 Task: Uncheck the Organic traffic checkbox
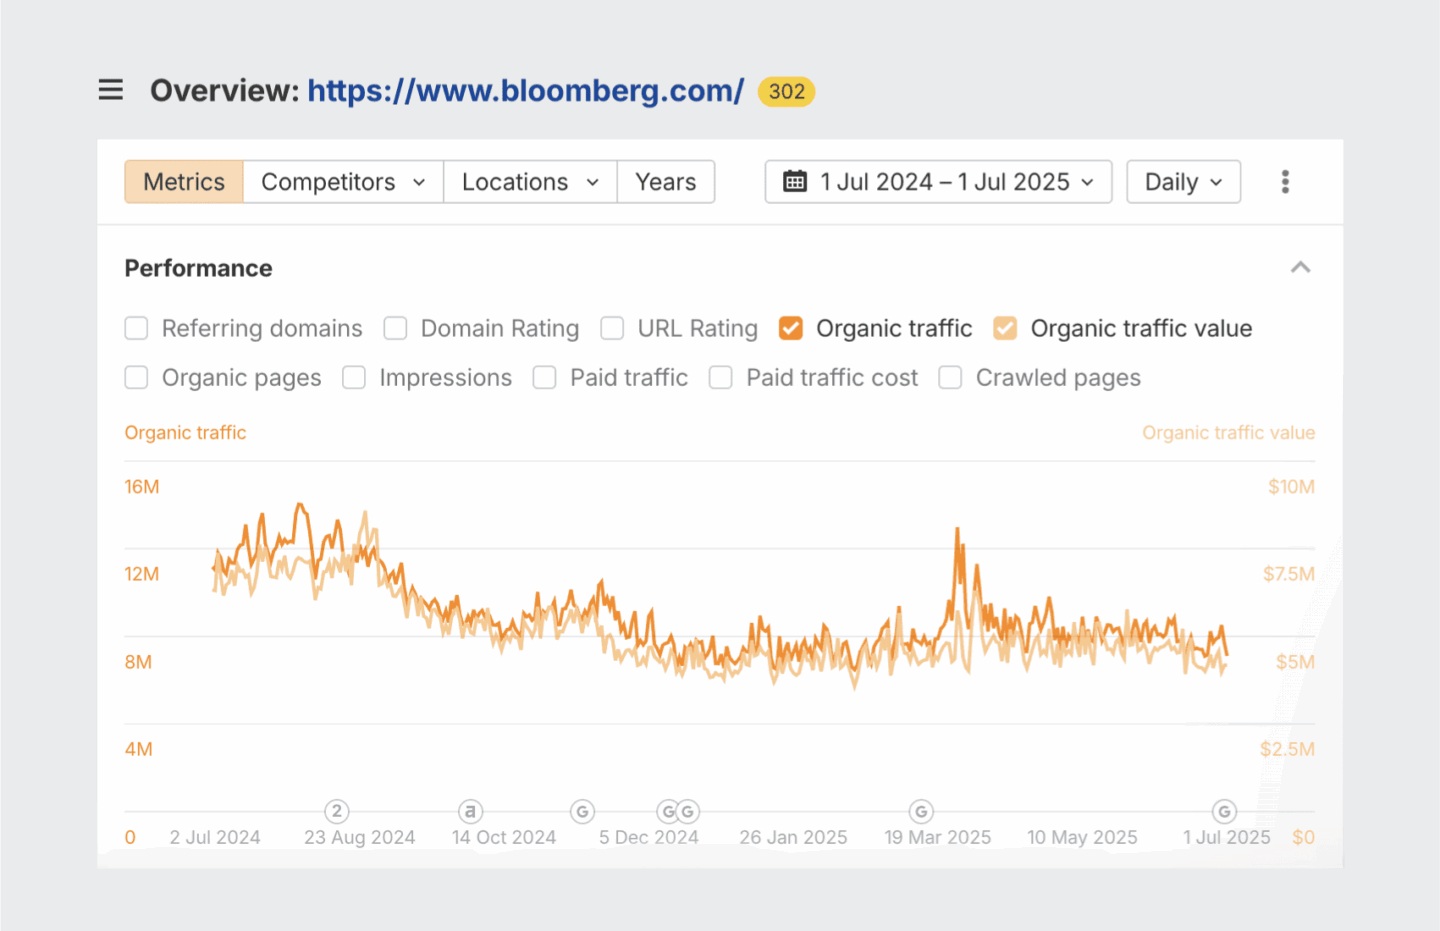(790, 328)
